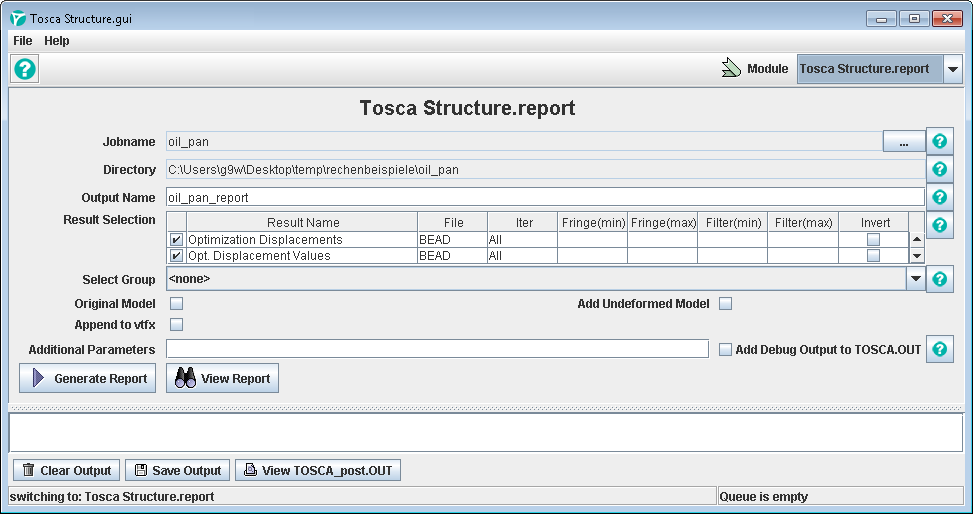Click the Generate Report button
The image size is (973, 514).
click(x=87, y=378)
